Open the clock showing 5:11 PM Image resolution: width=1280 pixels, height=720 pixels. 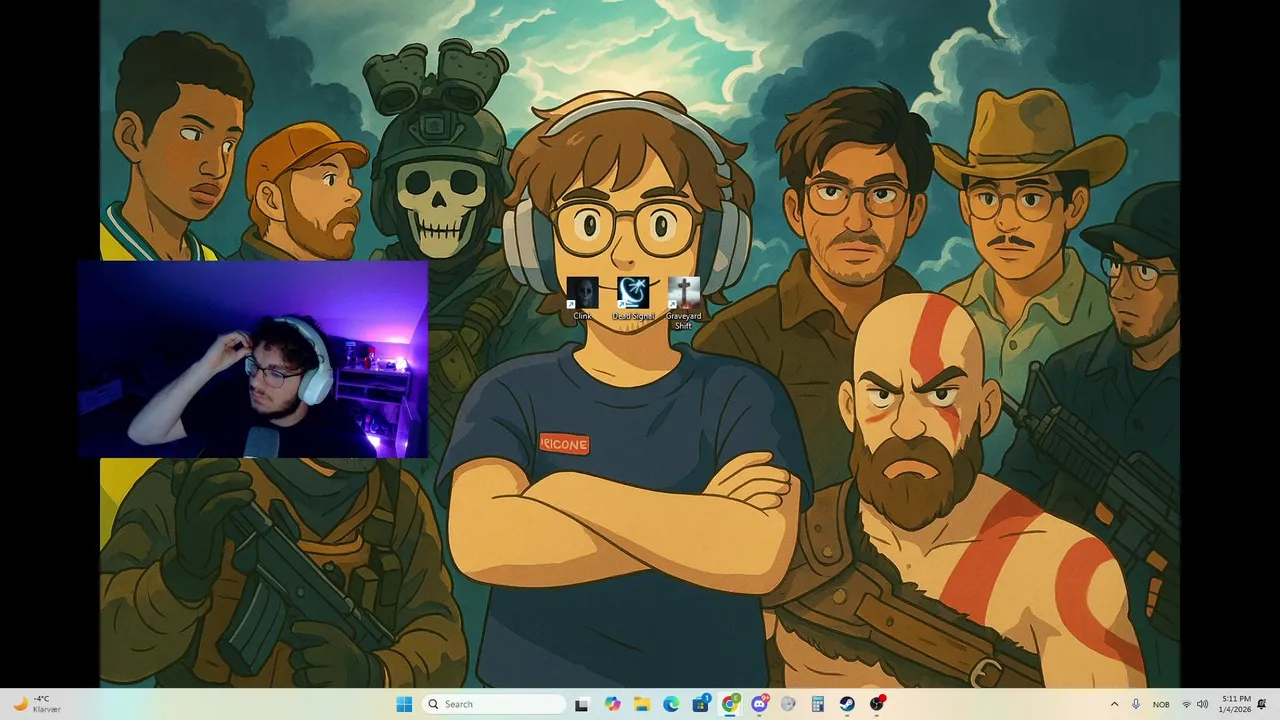(x=1236, y=704)
